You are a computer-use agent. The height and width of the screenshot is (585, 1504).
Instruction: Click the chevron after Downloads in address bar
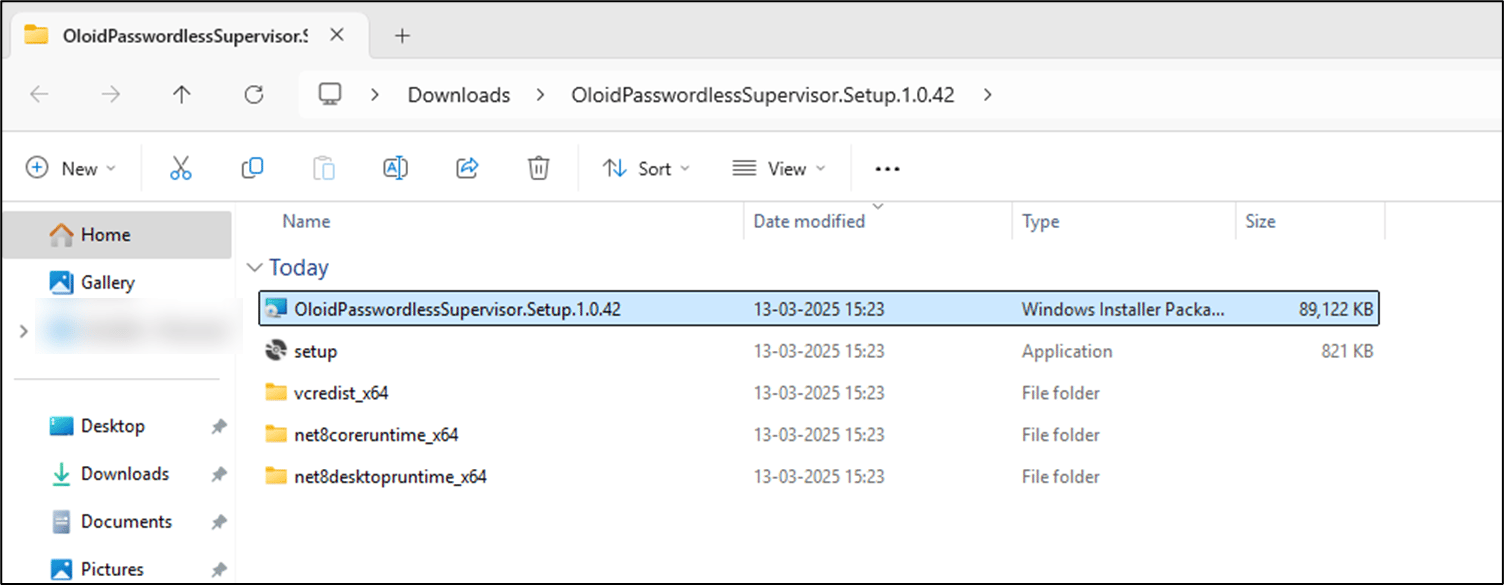pos(541,95)
